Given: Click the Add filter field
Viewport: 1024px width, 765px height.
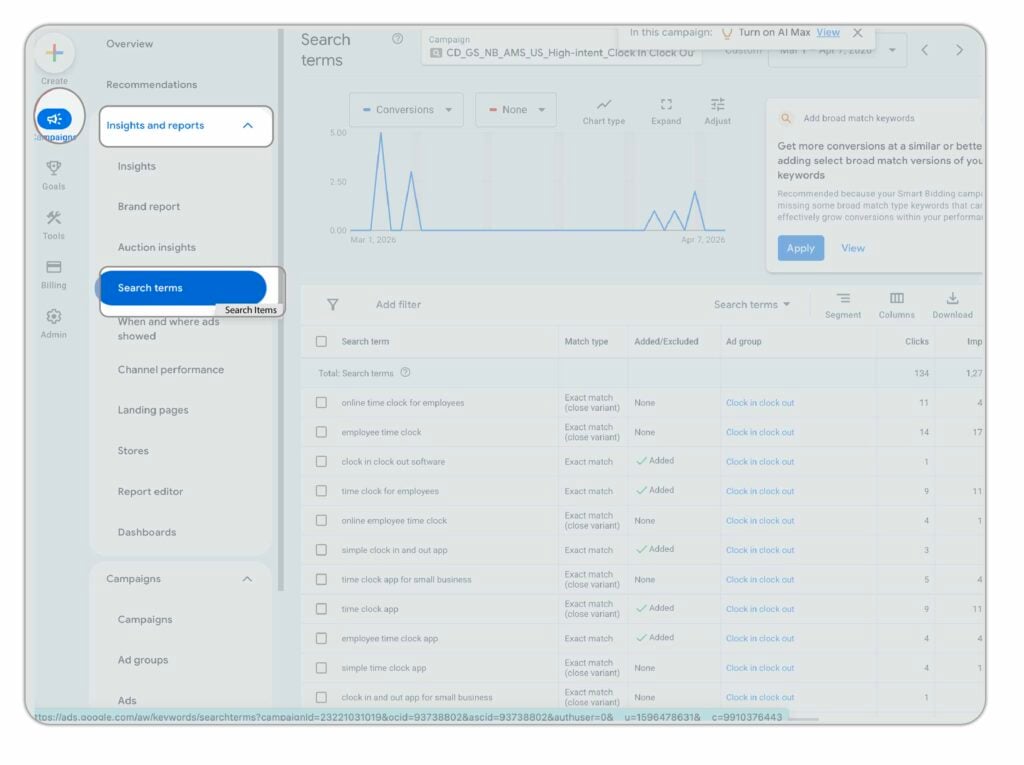Looking at the screenshot, I should coord(398,305).
